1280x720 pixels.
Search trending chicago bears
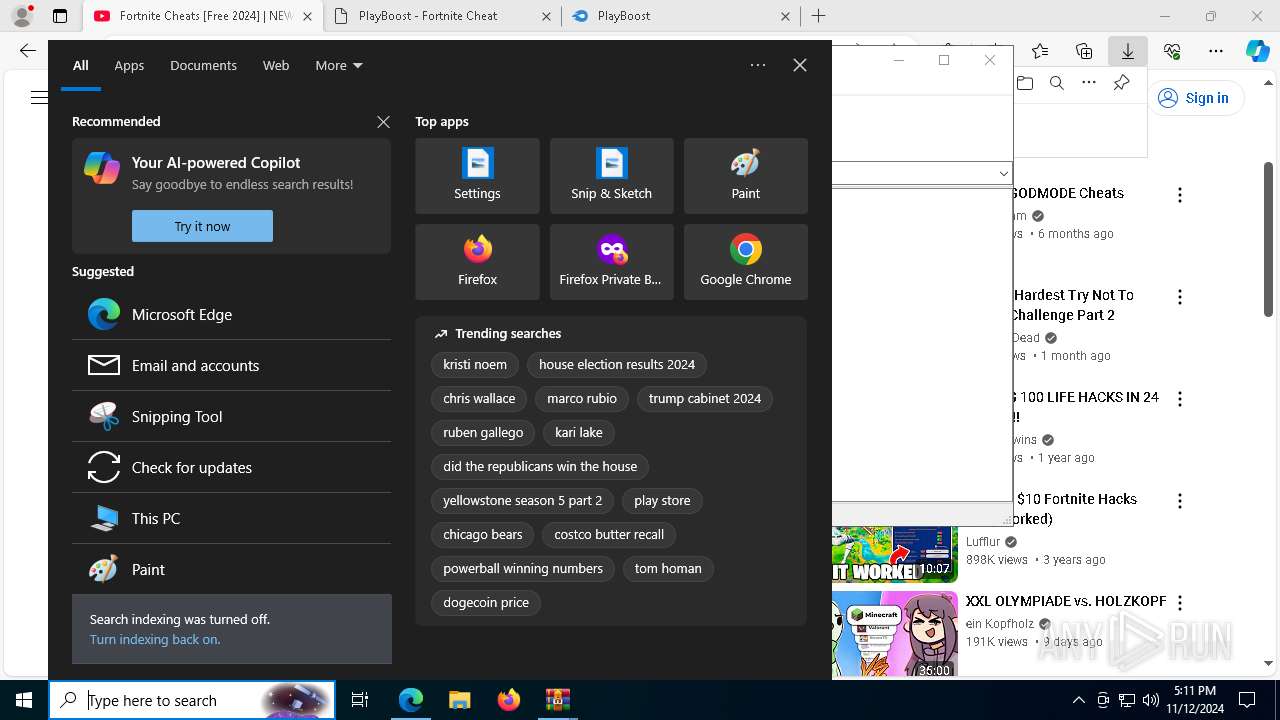(483, 534)
